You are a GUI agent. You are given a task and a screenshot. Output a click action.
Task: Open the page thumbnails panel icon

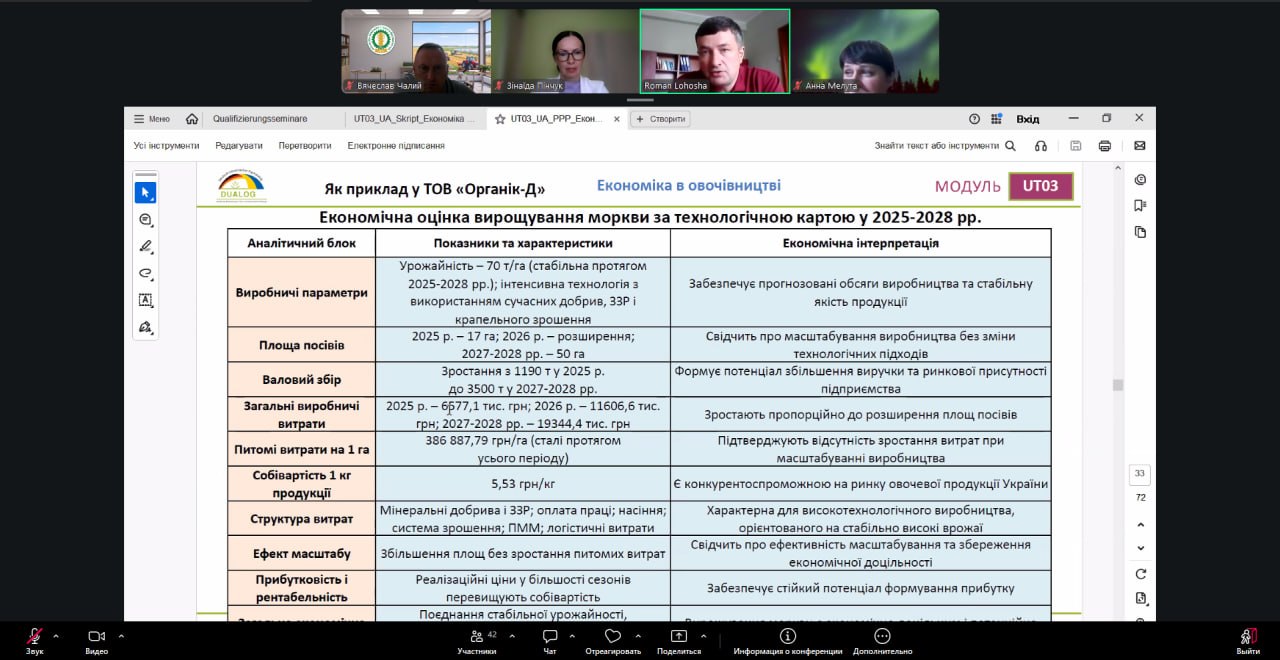coord(1140,232)
